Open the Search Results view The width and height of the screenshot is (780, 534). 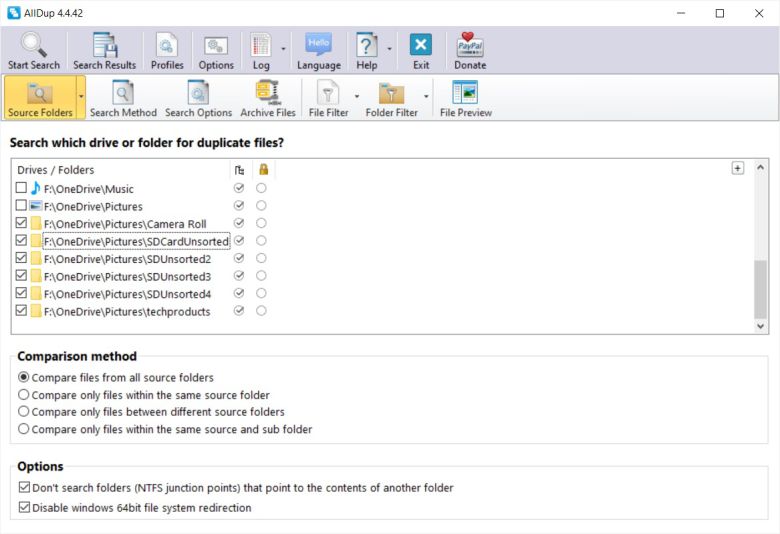coord(104,46)
